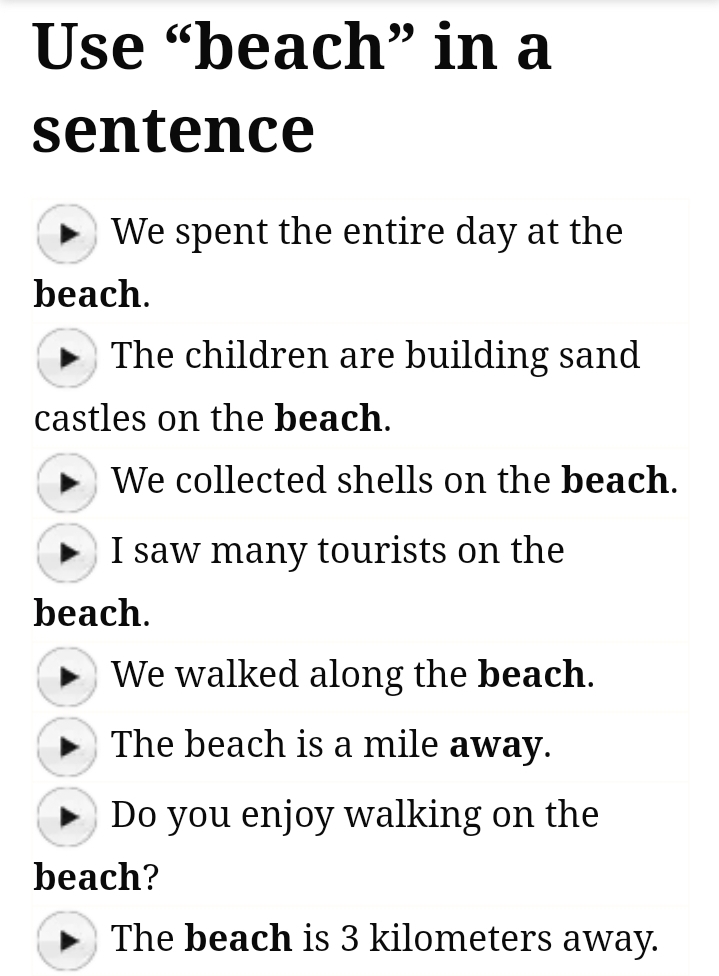
Task: Click the heading "Use beach in a sentence"
Action: click(291, 88)
